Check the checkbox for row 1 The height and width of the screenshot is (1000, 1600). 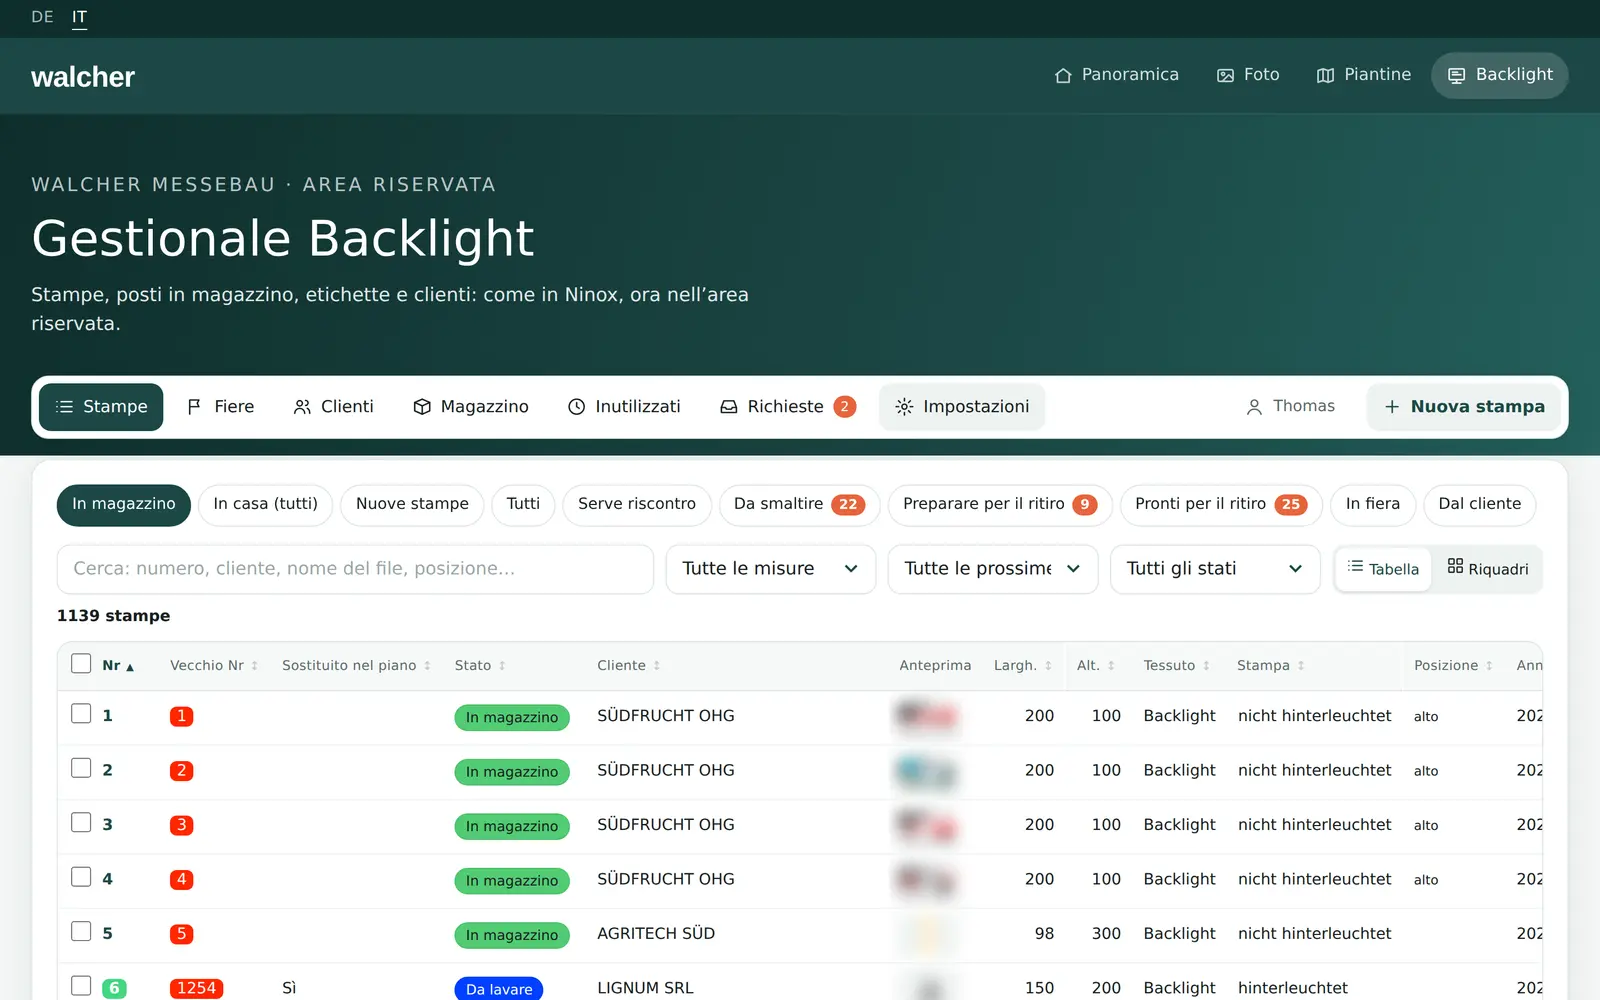pos(81,714)
